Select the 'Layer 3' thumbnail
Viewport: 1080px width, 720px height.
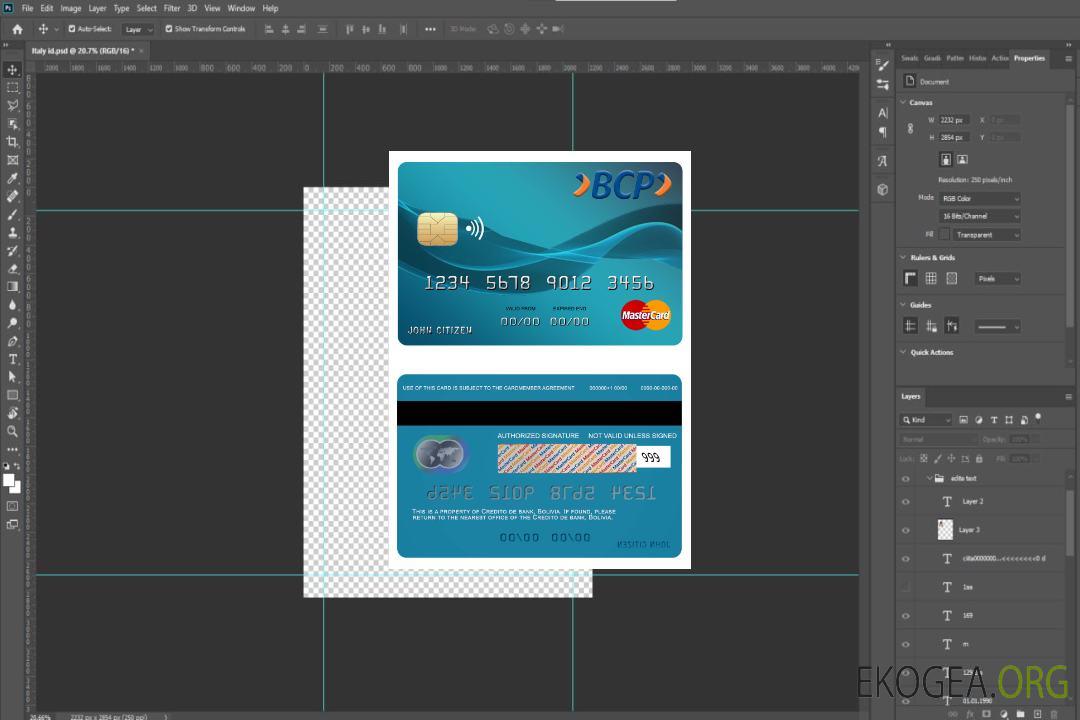pyautogui.click(x=945, y=530)
